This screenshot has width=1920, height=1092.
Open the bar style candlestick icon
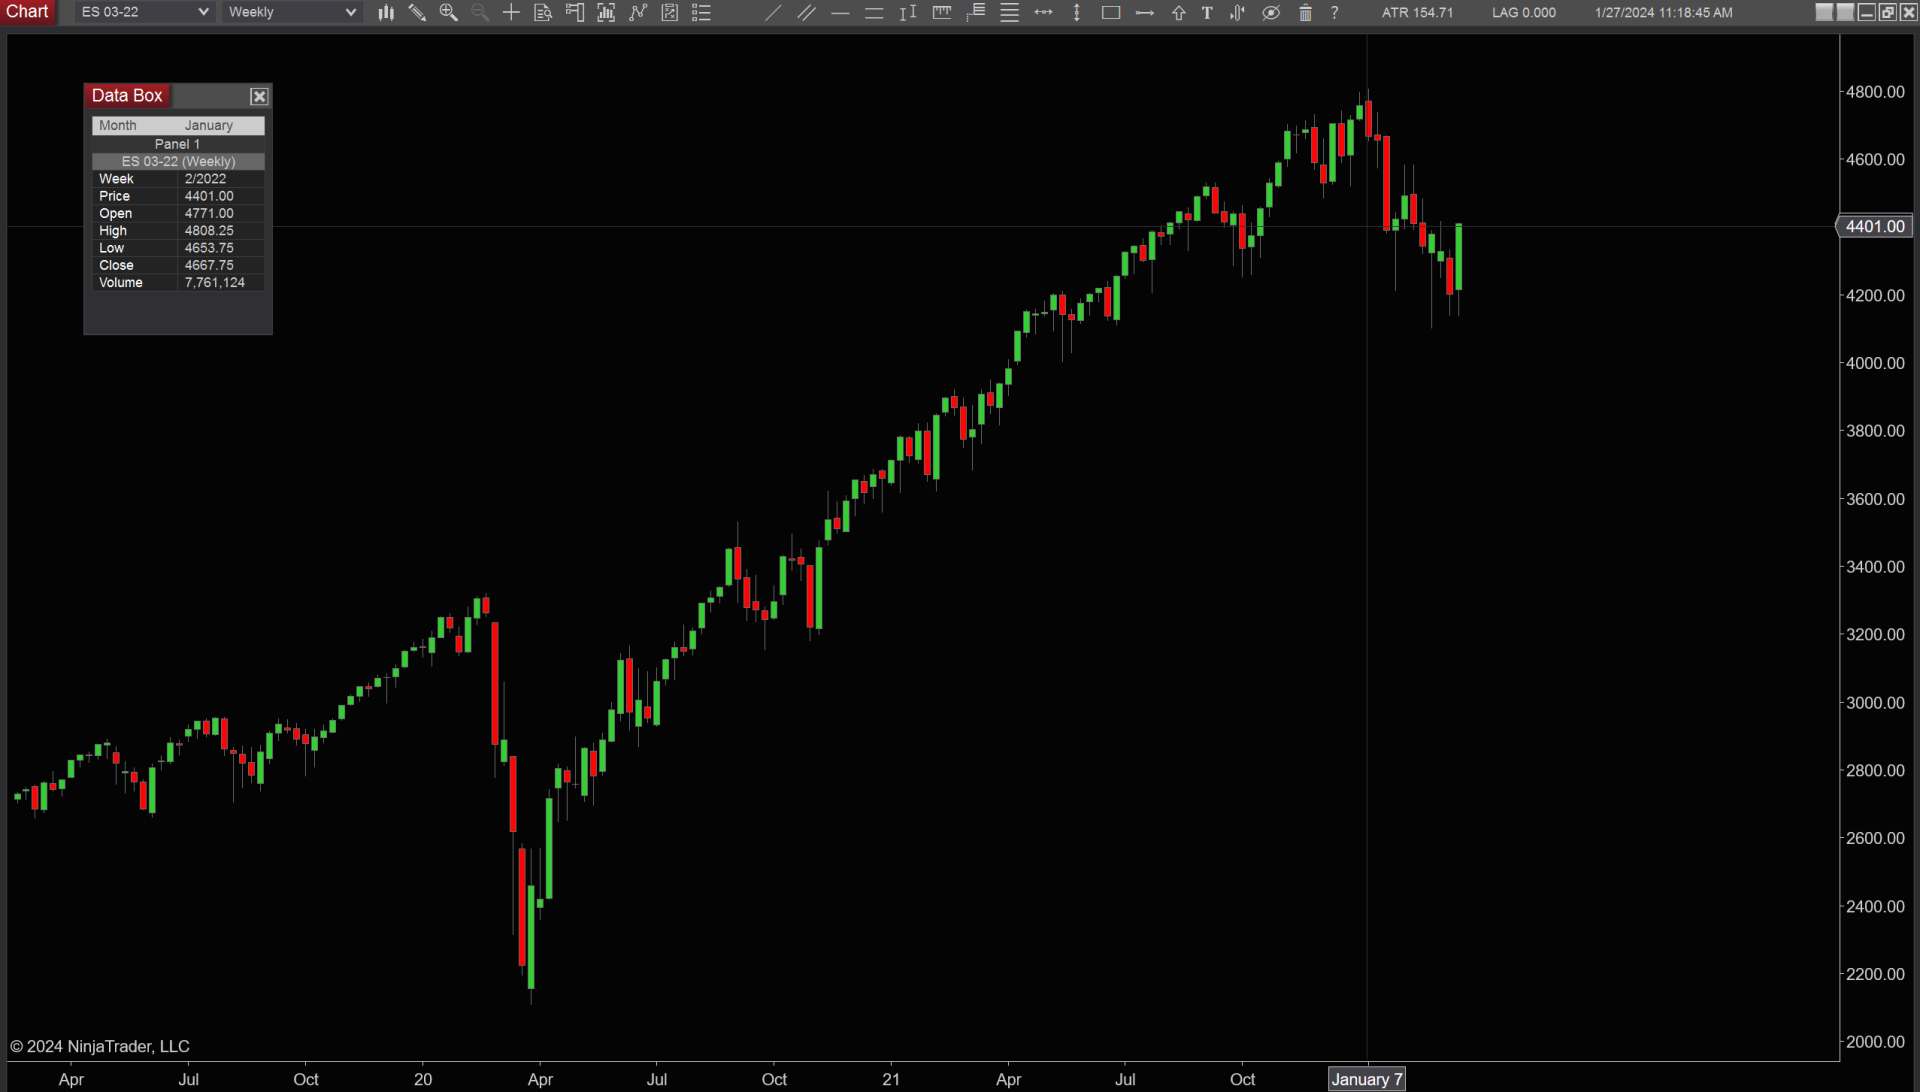coord(386,13)
